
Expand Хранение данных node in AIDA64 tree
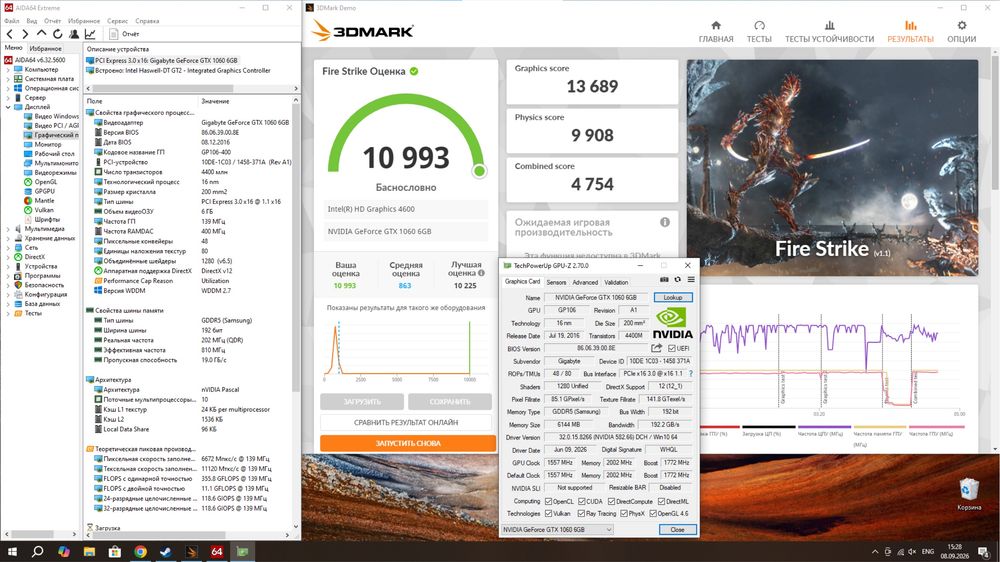point(8,238)
